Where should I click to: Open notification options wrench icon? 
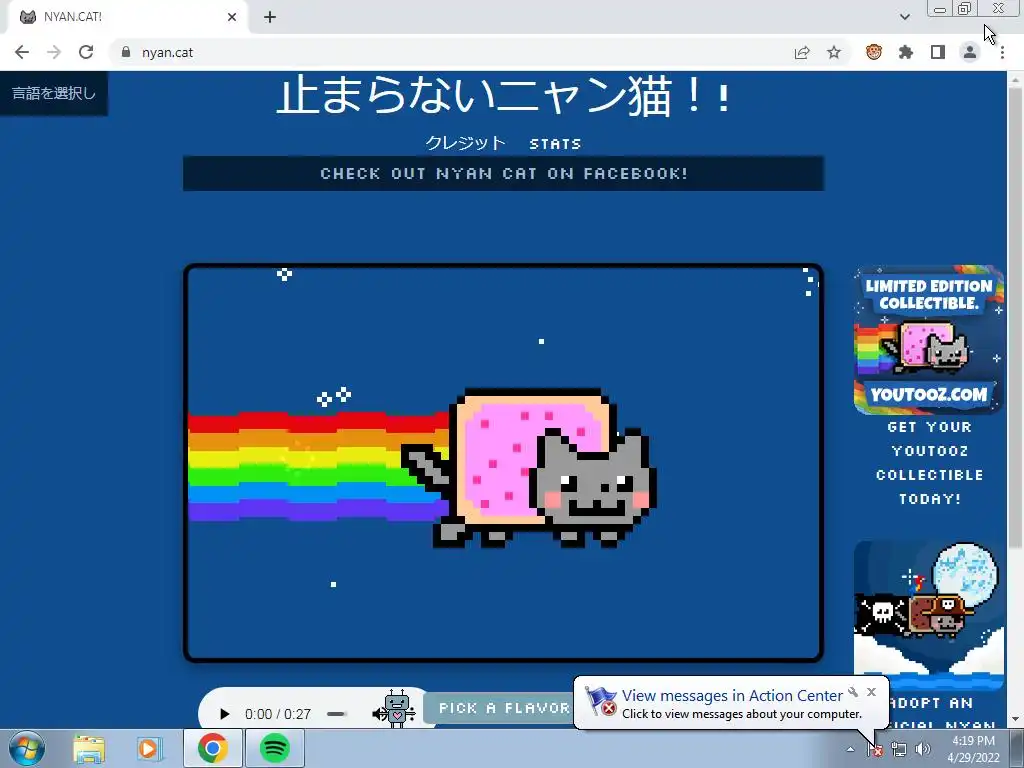[853, 692]
